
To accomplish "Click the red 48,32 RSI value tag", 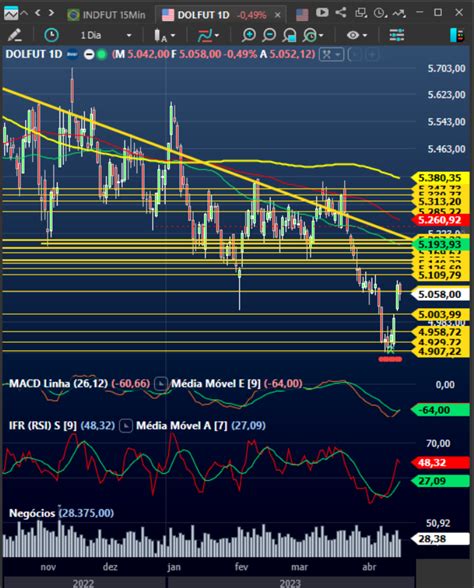I will 440,462.
